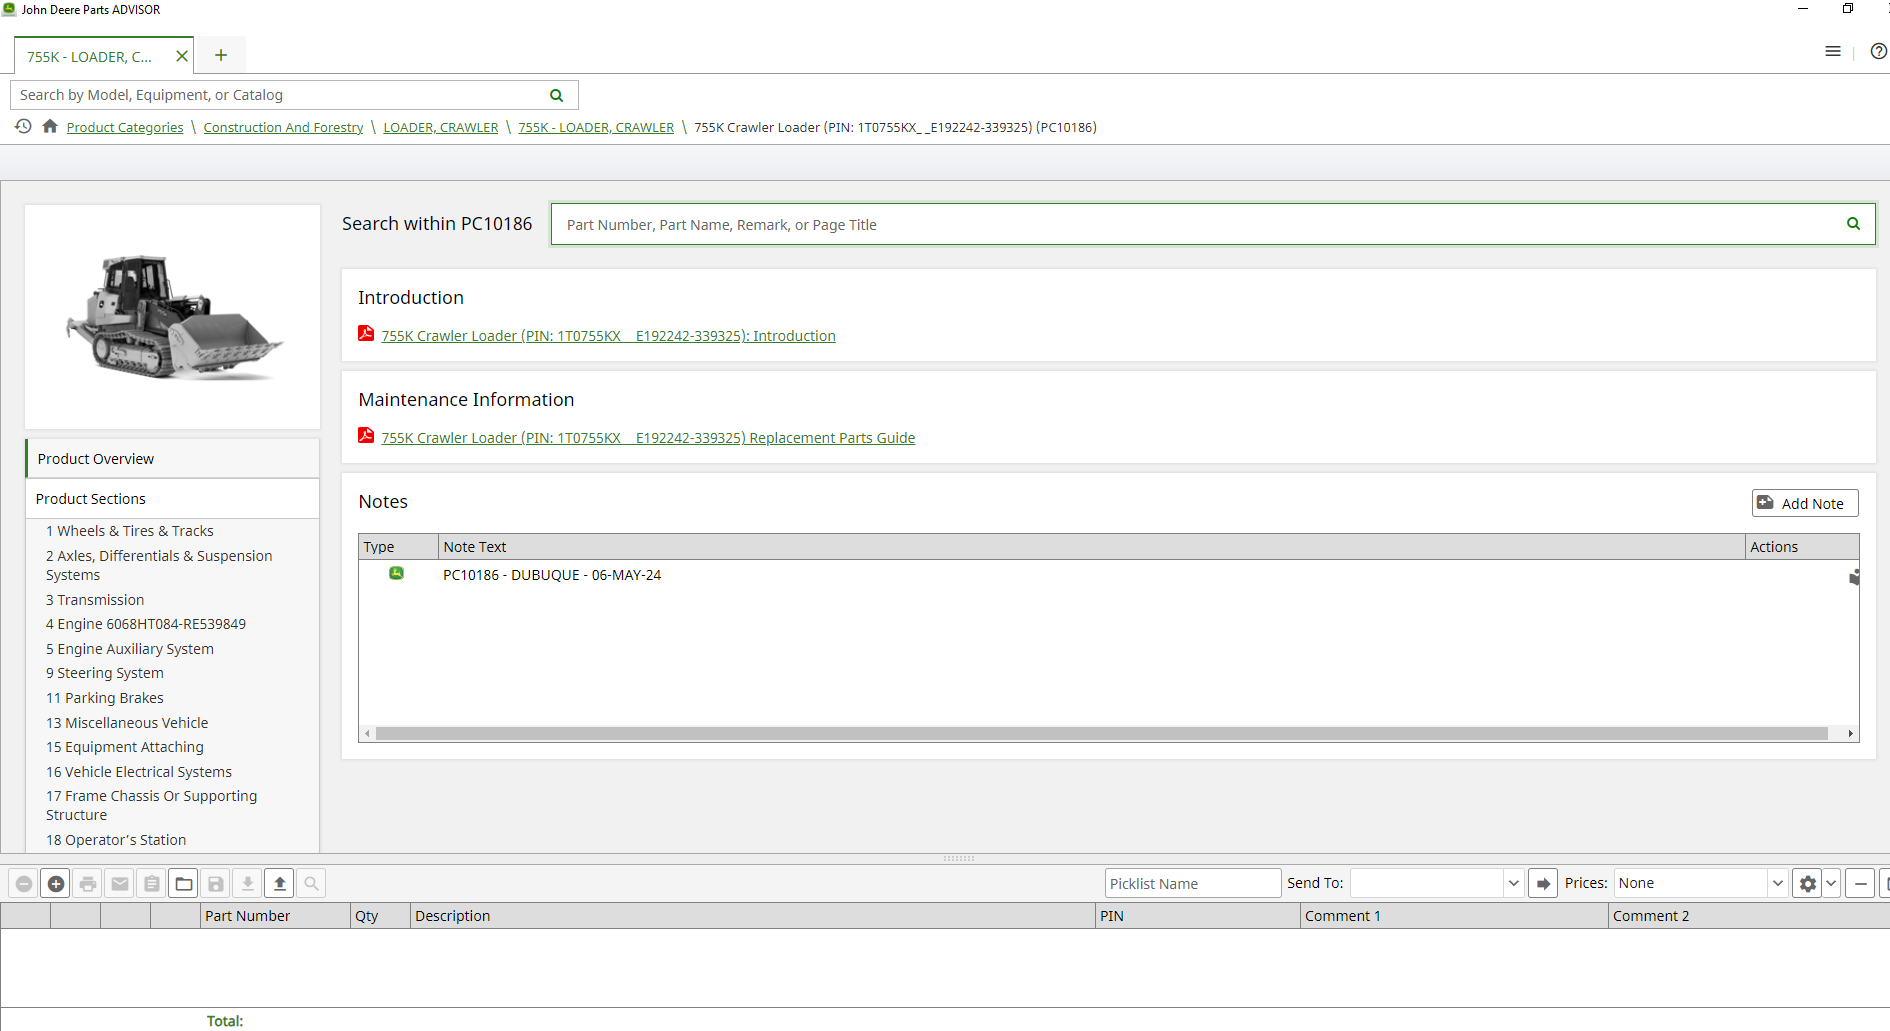
Task: Click search icon in model search bar
Action: (557, 95)
